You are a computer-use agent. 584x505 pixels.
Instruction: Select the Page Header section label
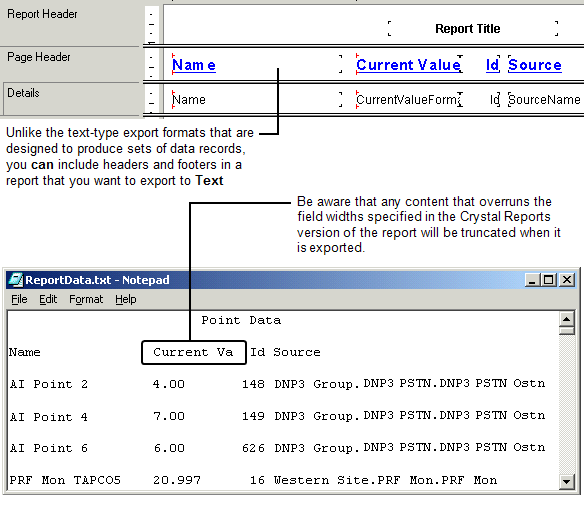click(x=39, y=57)
